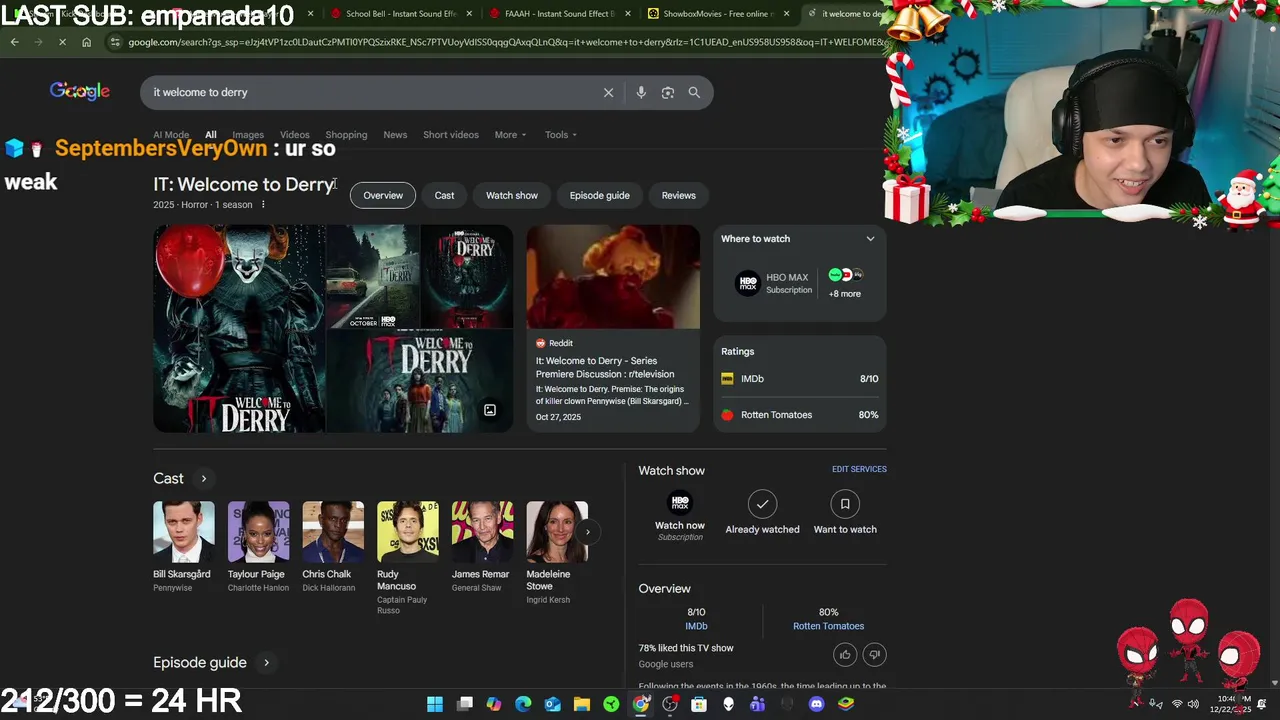Open HBO Max Watch now icon
1280x720 pixels.
click(x=680, y=503)
